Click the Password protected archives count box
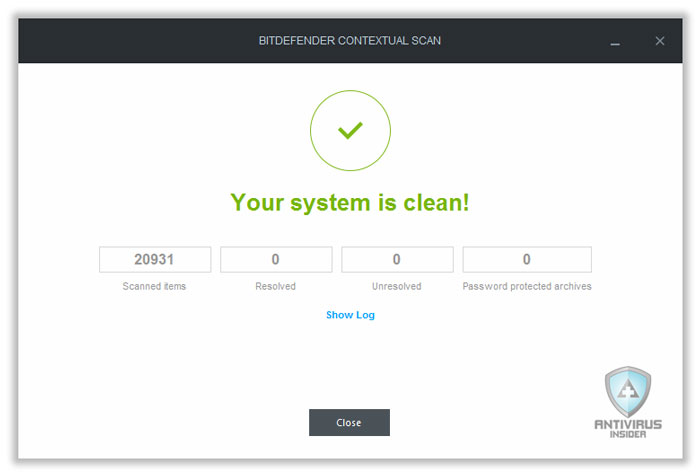This screenshot has width=700, height=476. pos(527,259)
